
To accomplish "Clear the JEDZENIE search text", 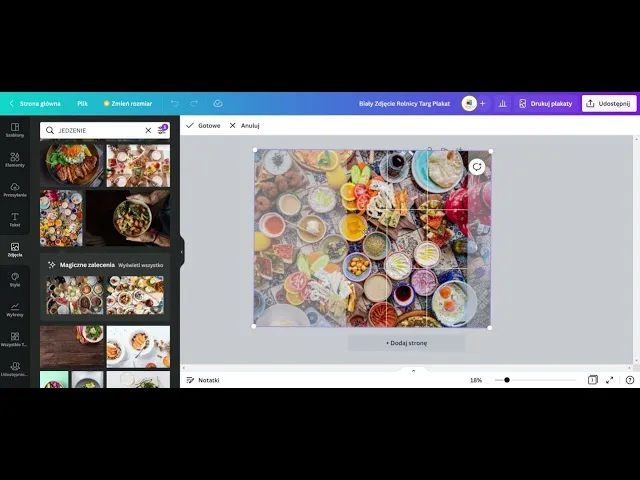I will 148,130.
